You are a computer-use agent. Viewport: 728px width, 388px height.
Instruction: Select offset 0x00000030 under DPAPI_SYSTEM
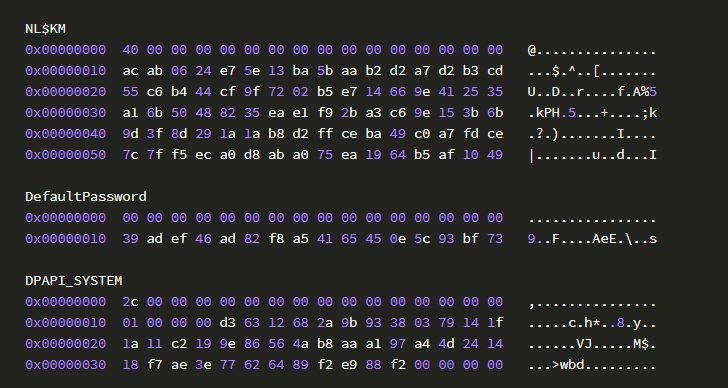click(x=65, y=365)
